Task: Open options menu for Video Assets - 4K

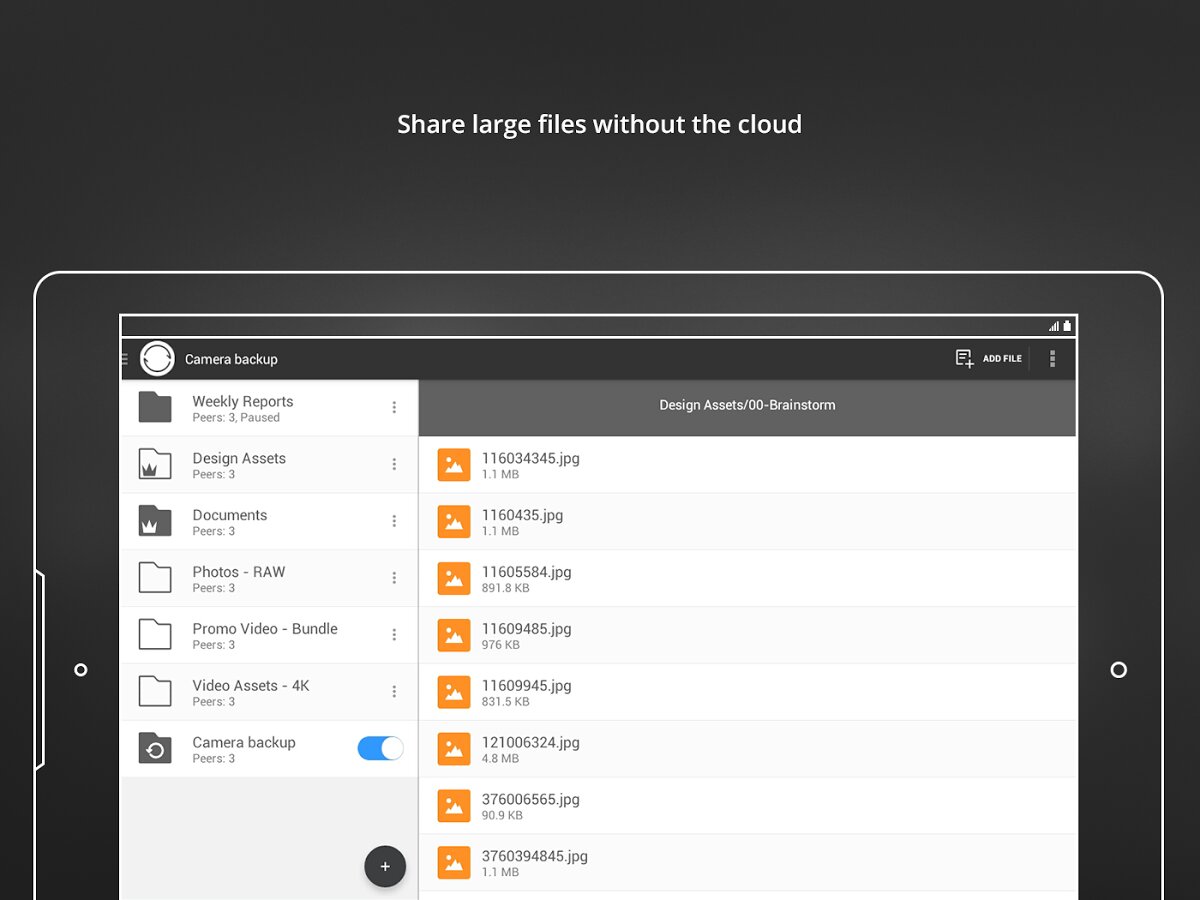Action: coord(394,691)
